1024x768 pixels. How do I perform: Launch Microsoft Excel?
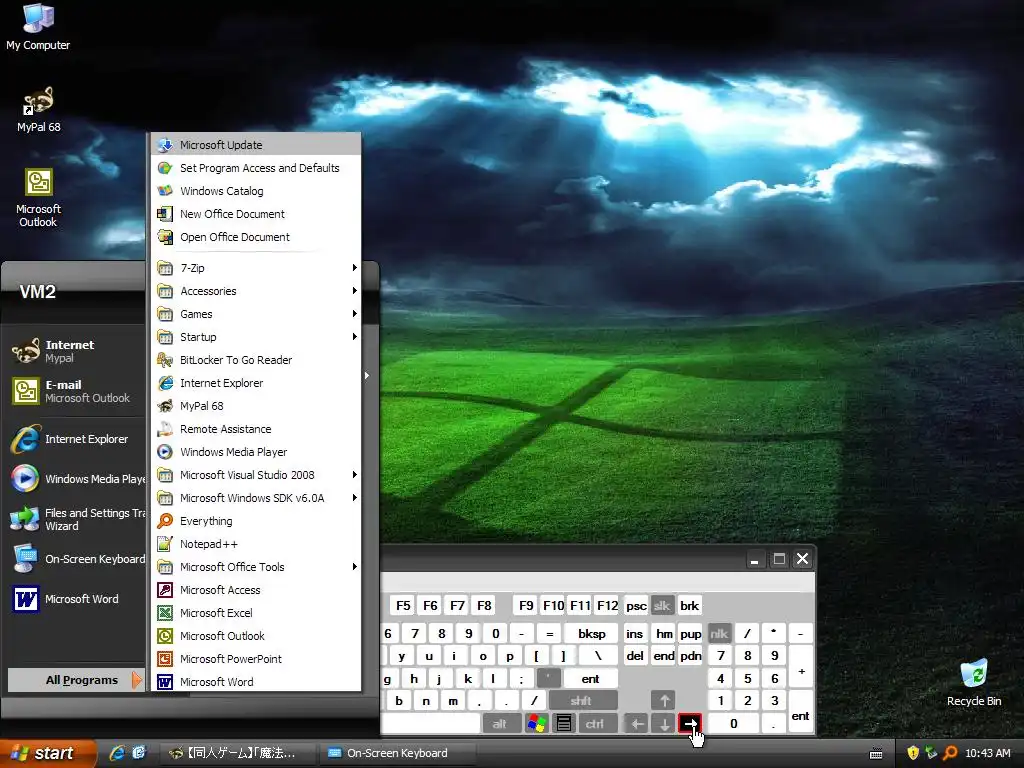pyautogui.click(x=256, y=613)
